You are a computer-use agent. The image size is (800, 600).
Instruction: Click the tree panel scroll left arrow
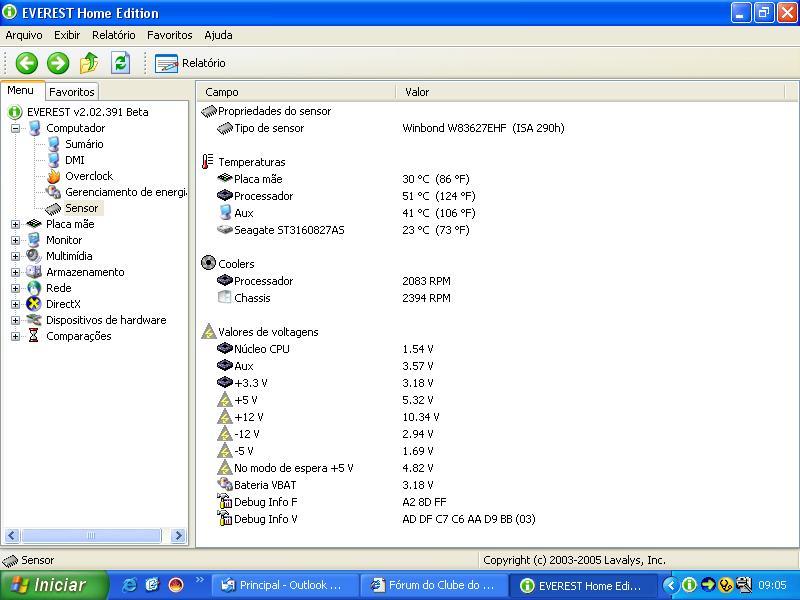[12, 536]
